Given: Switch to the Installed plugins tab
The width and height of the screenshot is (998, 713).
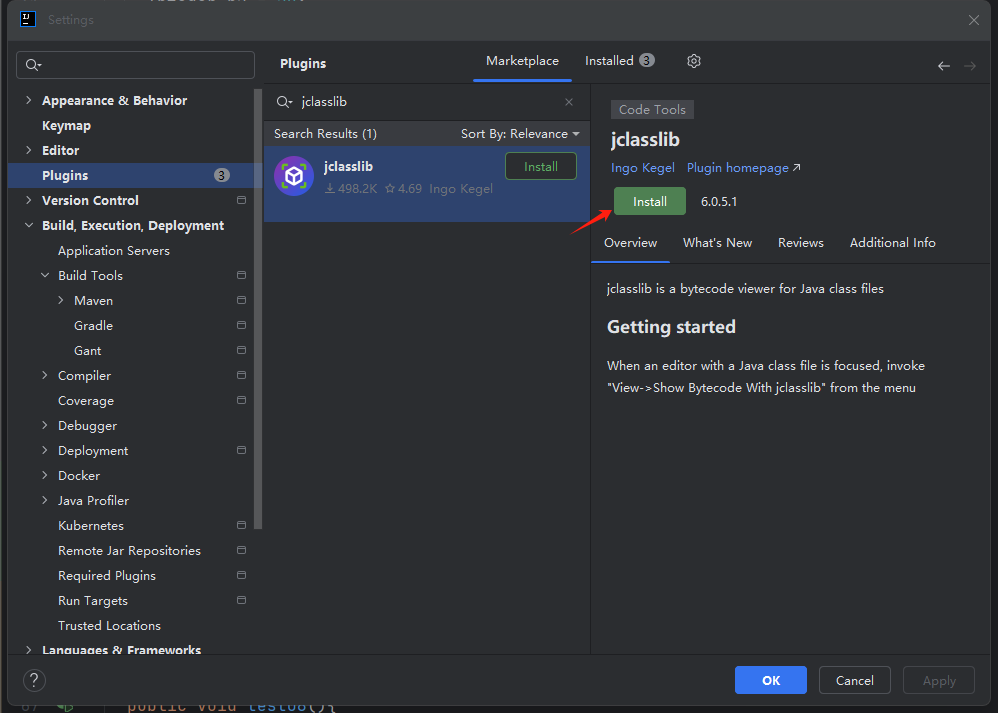Looking at the screenshot, I should click(619, 61).
